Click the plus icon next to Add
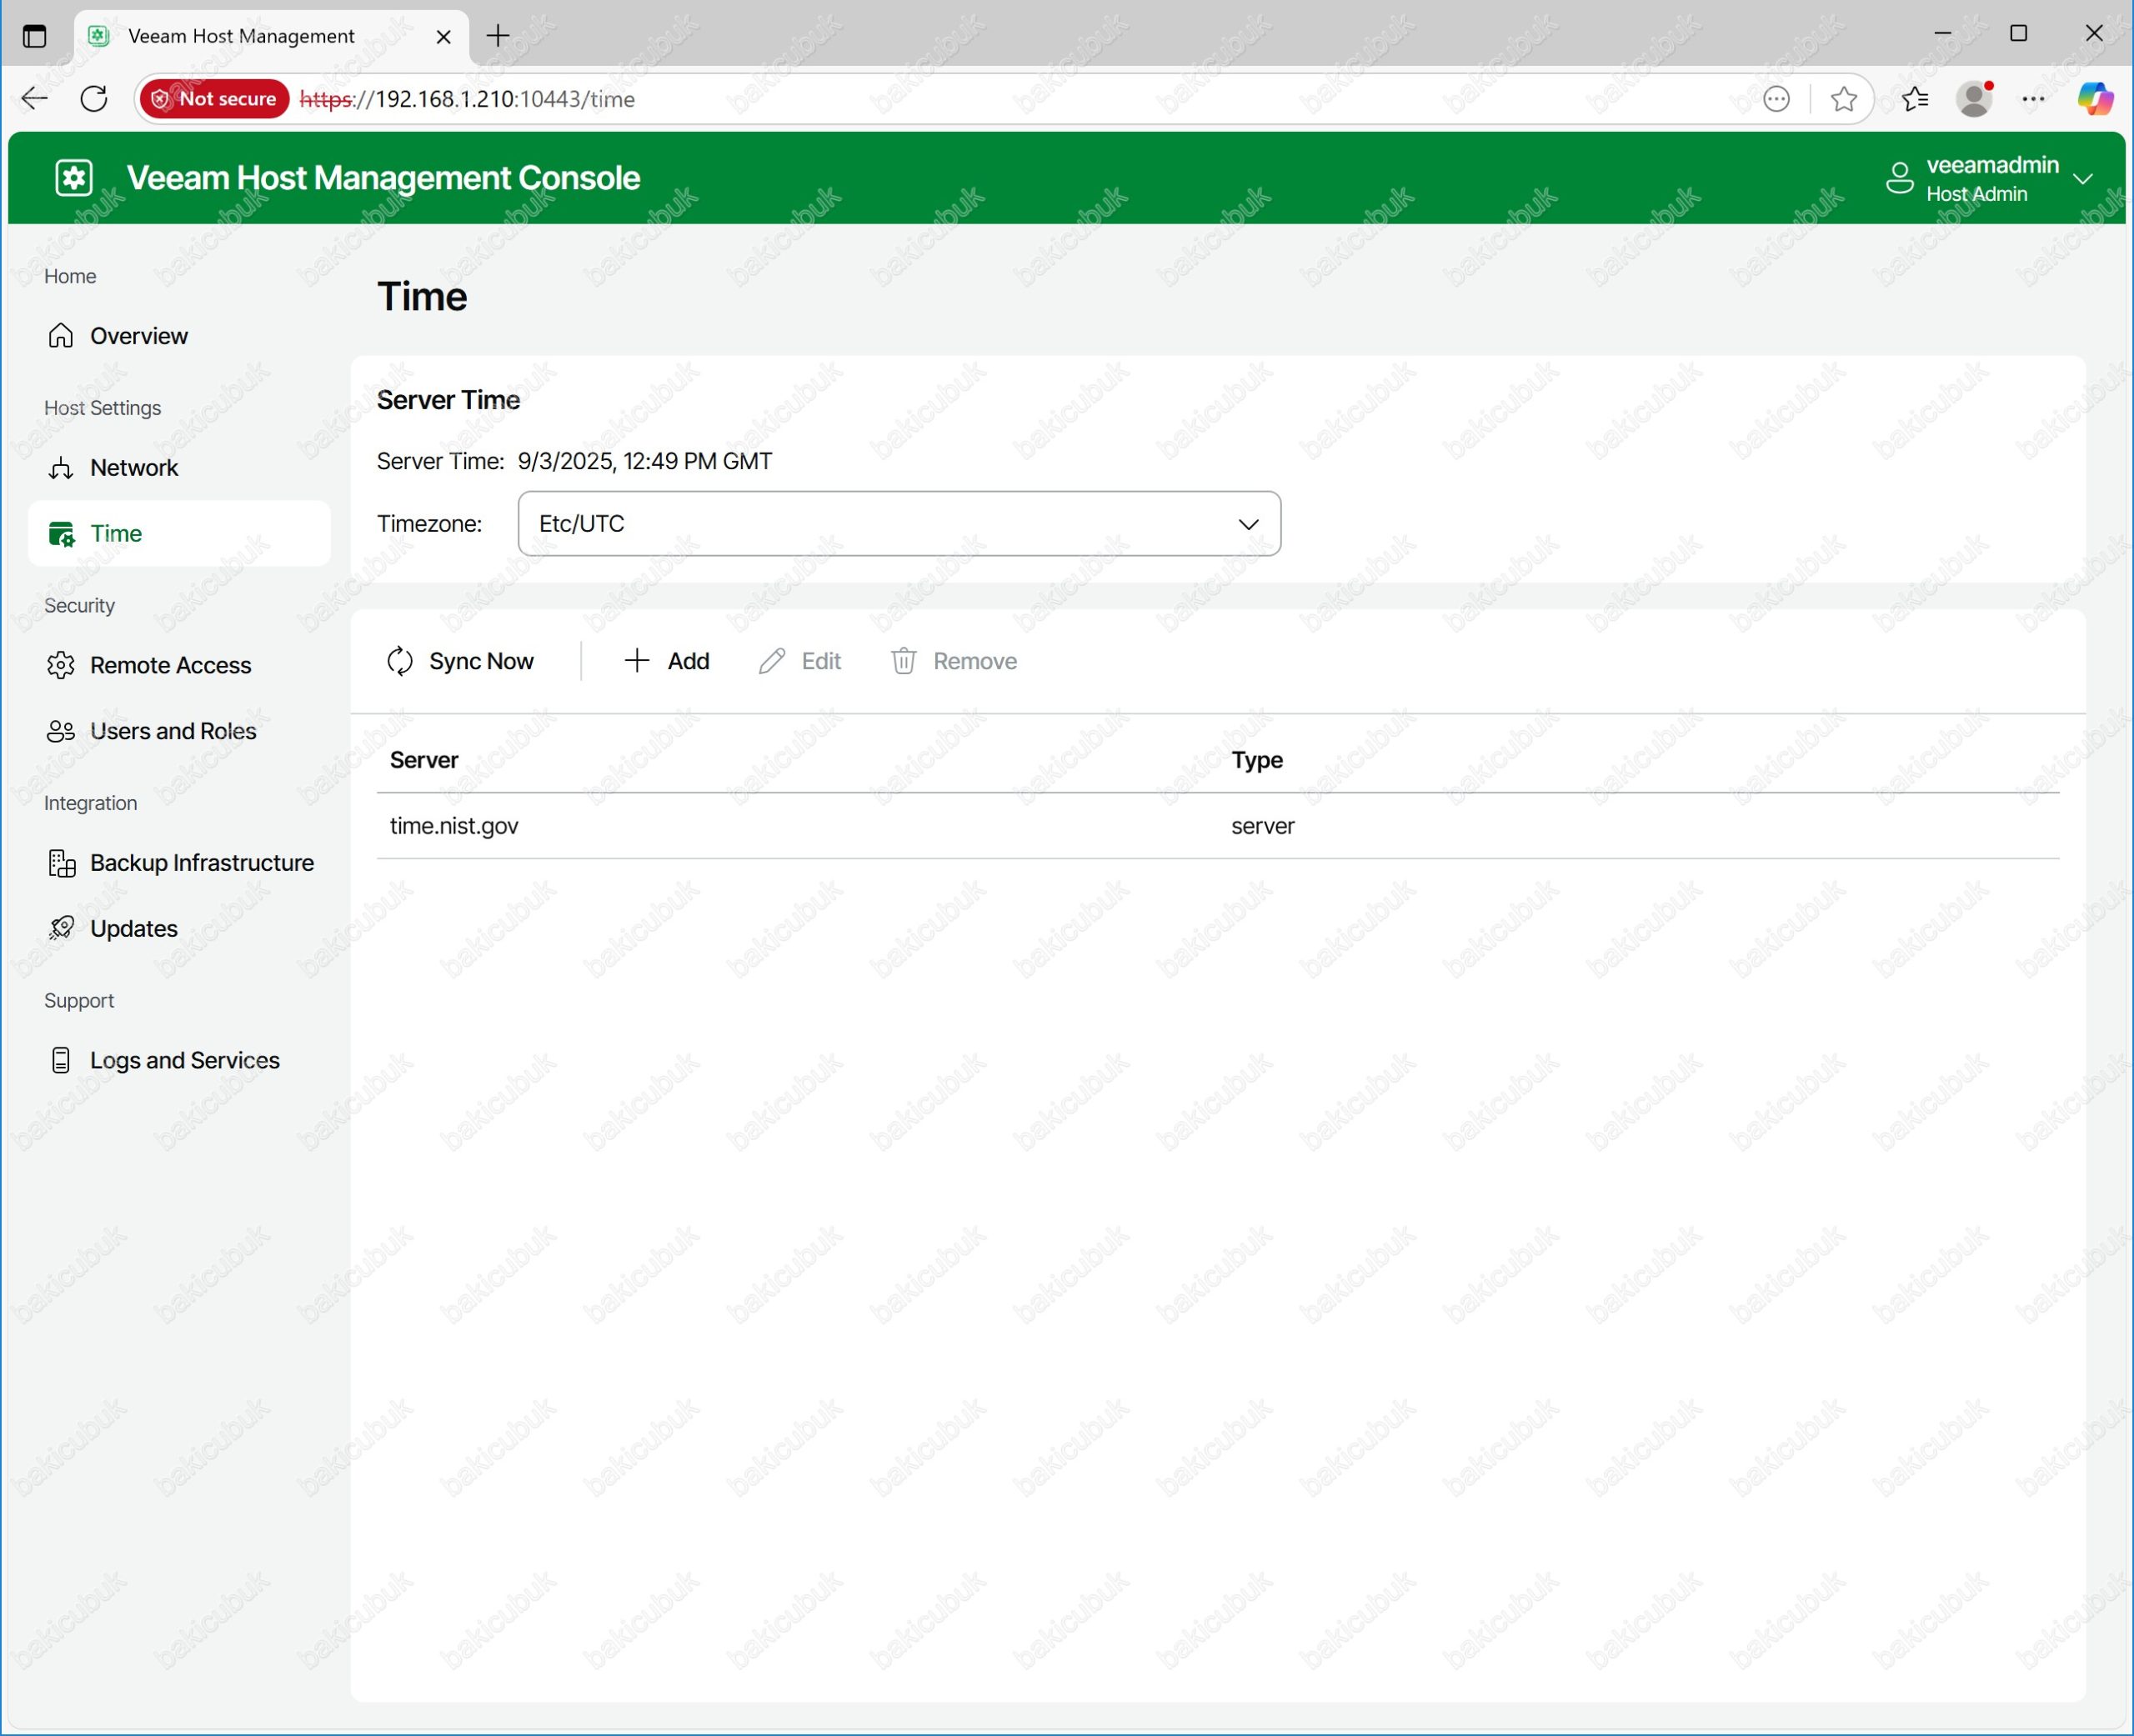The image size is (2134, 1736). 636,661
